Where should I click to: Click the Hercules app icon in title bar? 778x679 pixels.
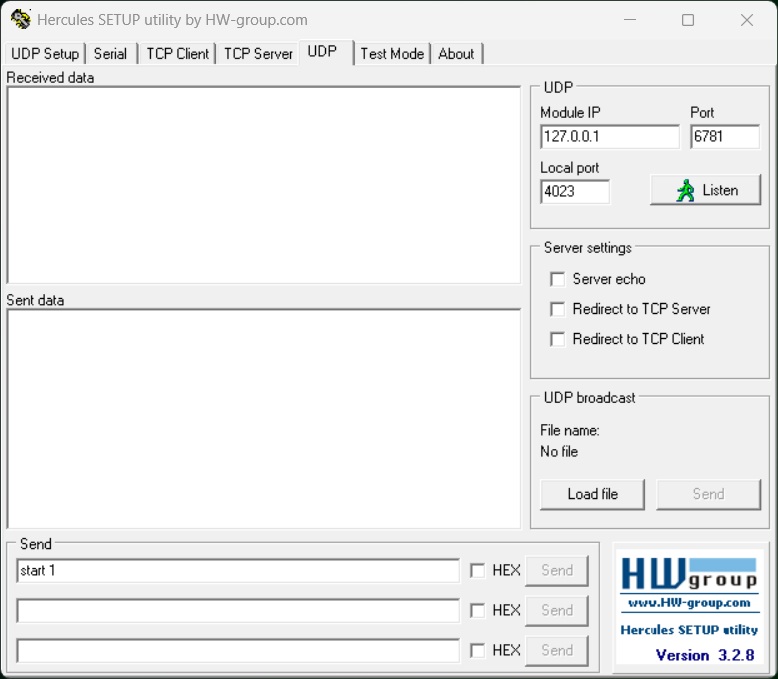tap(20, 19)
